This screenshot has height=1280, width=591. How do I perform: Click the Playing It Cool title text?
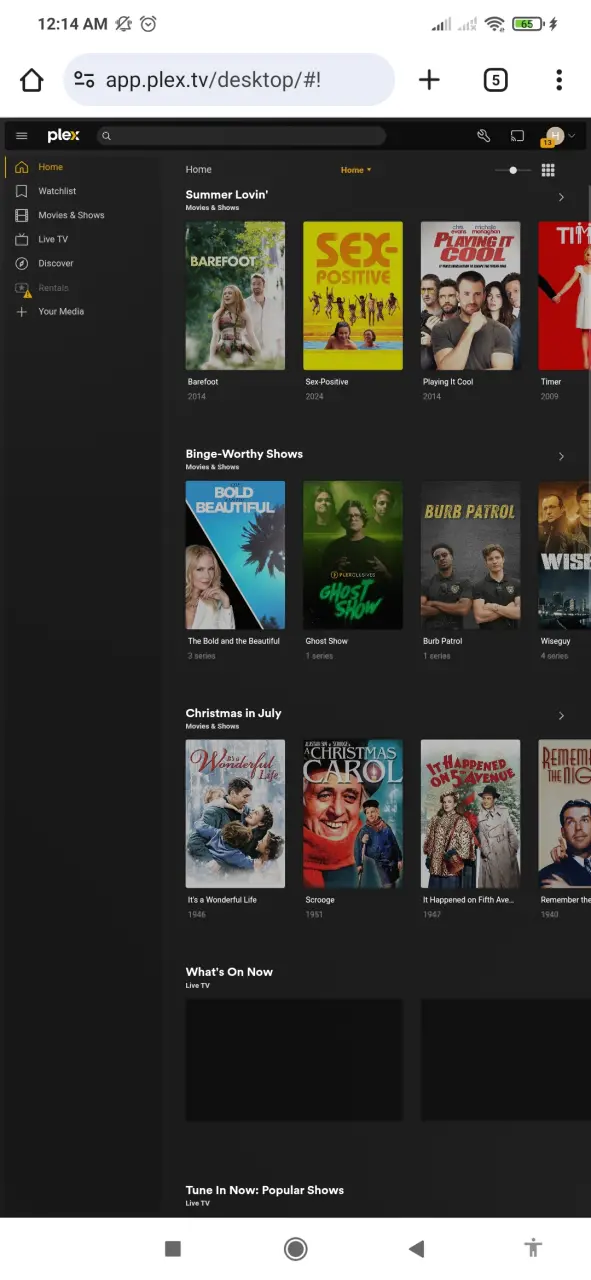click(x=448, y=382)
